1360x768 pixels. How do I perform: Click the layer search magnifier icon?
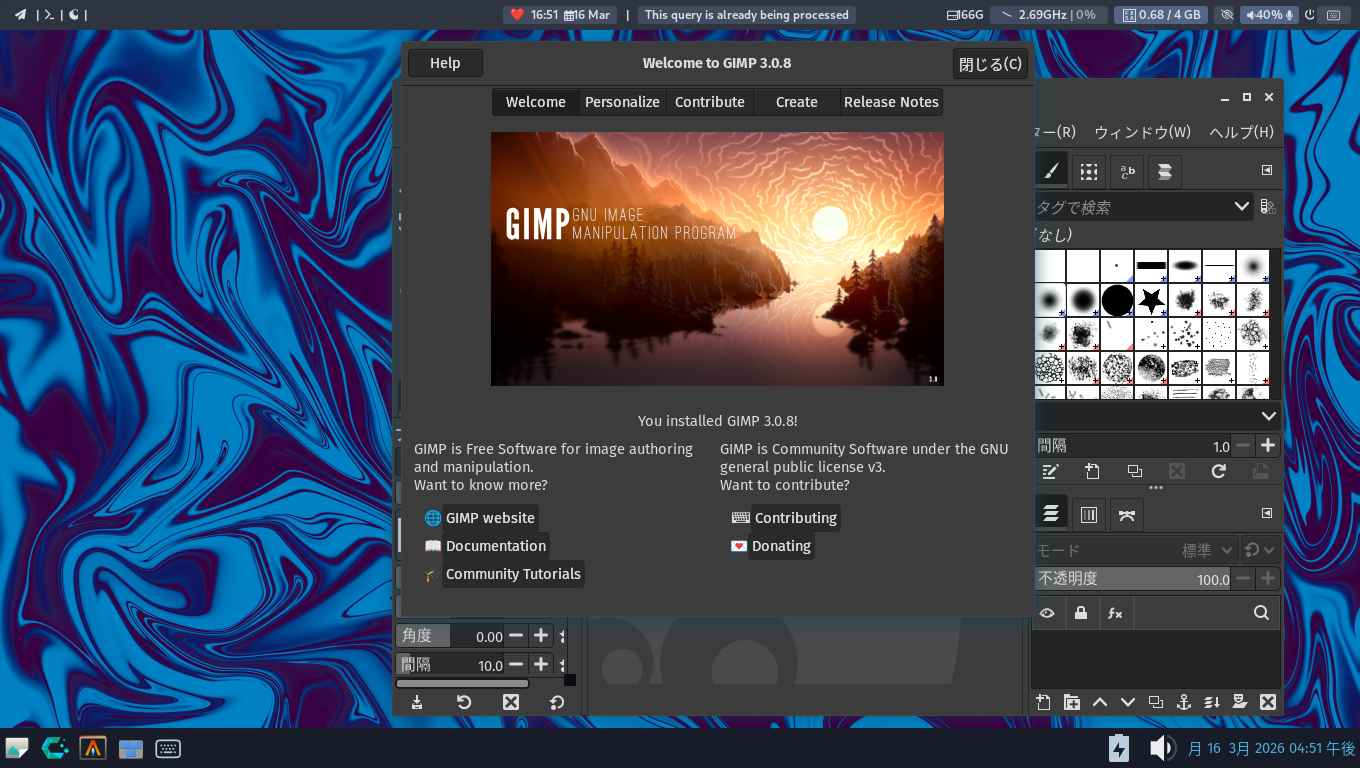click(1261, 614)
